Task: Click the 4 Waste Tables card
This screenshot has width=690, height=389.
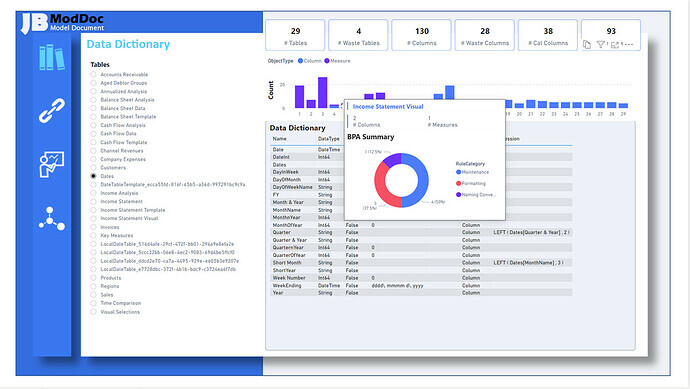Action: tap(358, 35)
